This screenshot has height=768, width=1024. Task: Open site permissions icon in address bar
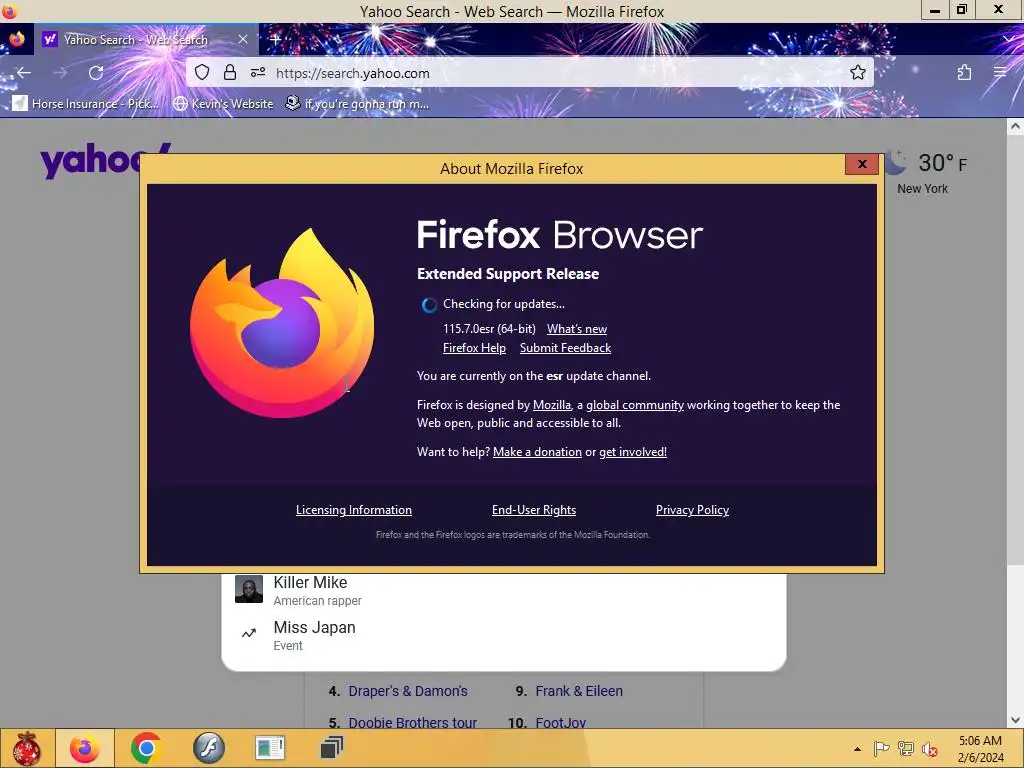coord(258,72)
